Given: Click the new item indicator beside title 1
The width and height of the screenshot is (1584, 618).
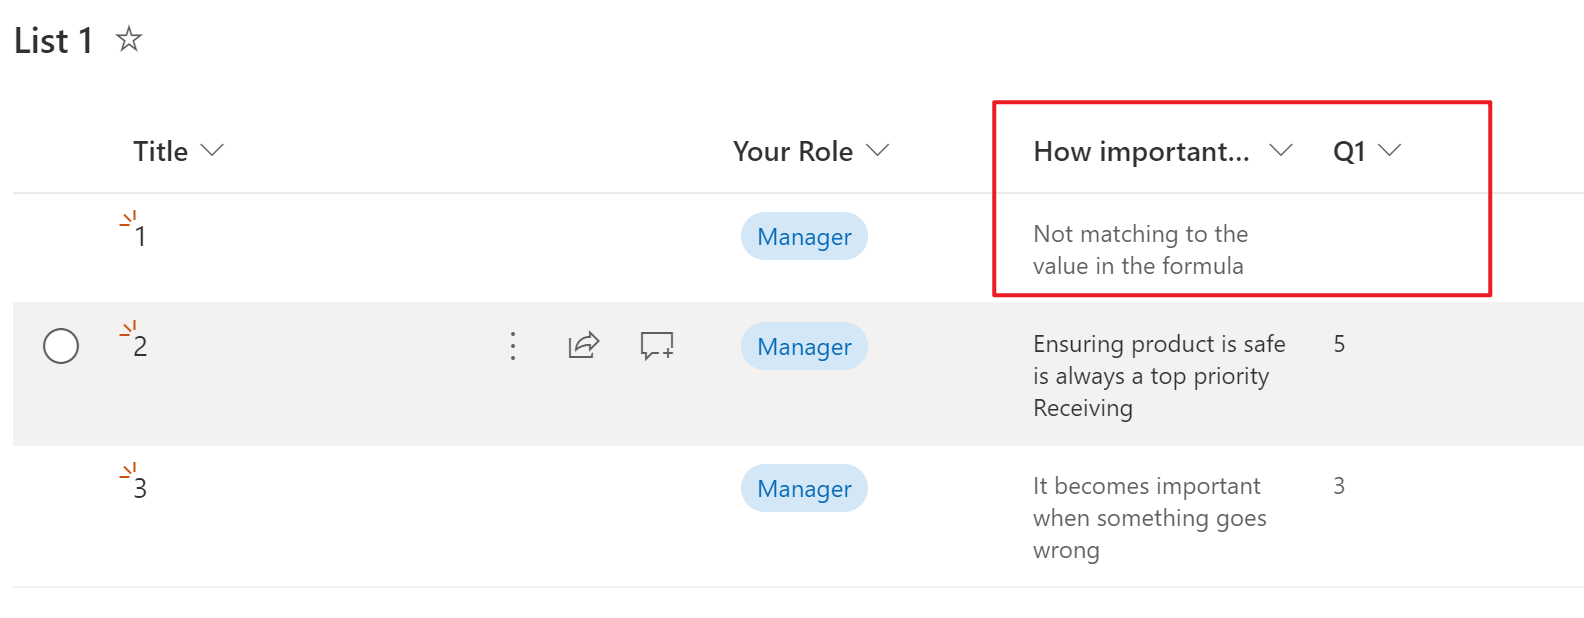Looking at the screenshot, I should (x=128, y=219).
